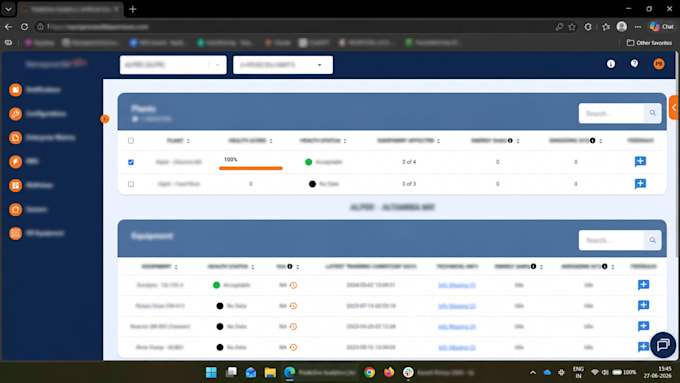Open the organization selector dropdown
680x383 pixels.
(173, 65)
